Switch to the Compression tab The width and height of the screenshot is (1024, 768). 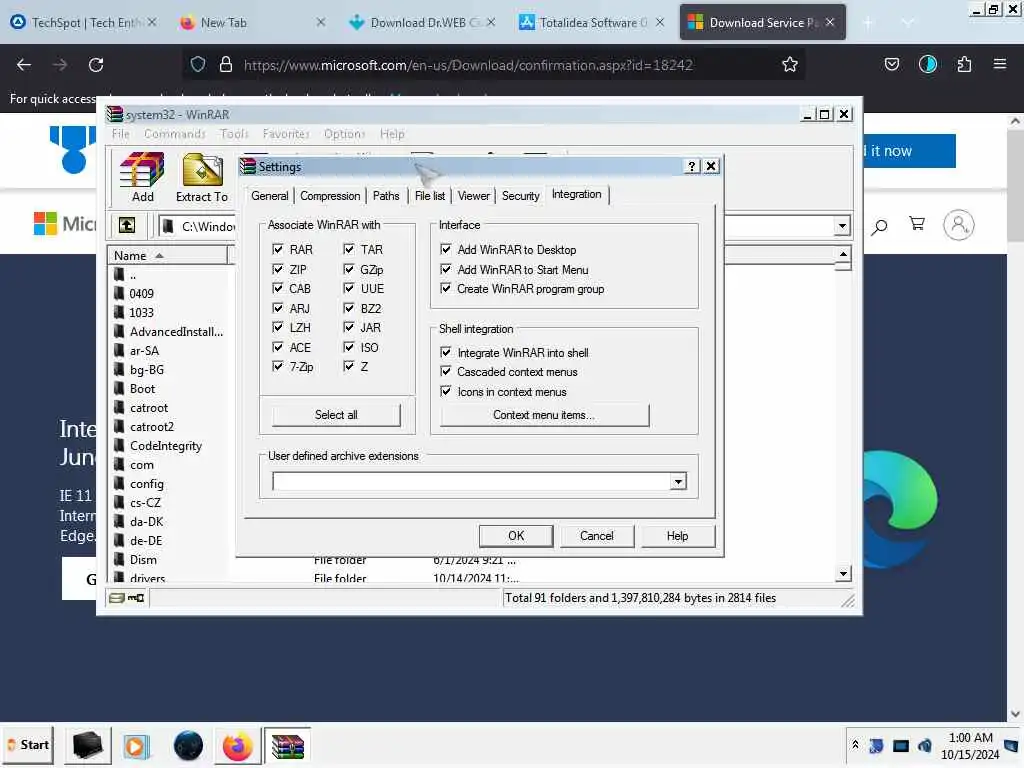pyautogui.click(x=330, y=196)
